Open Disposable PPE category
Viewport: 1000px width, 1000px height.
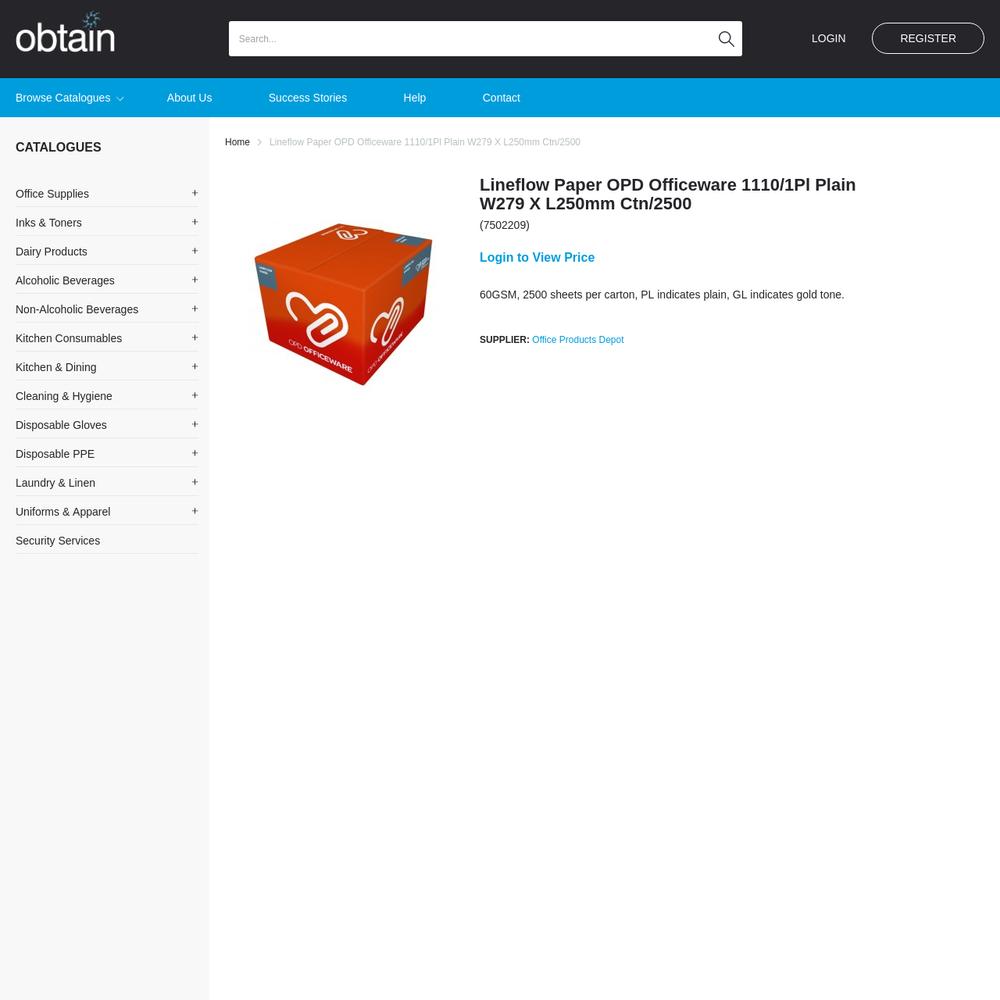click(x=55, y=454)
